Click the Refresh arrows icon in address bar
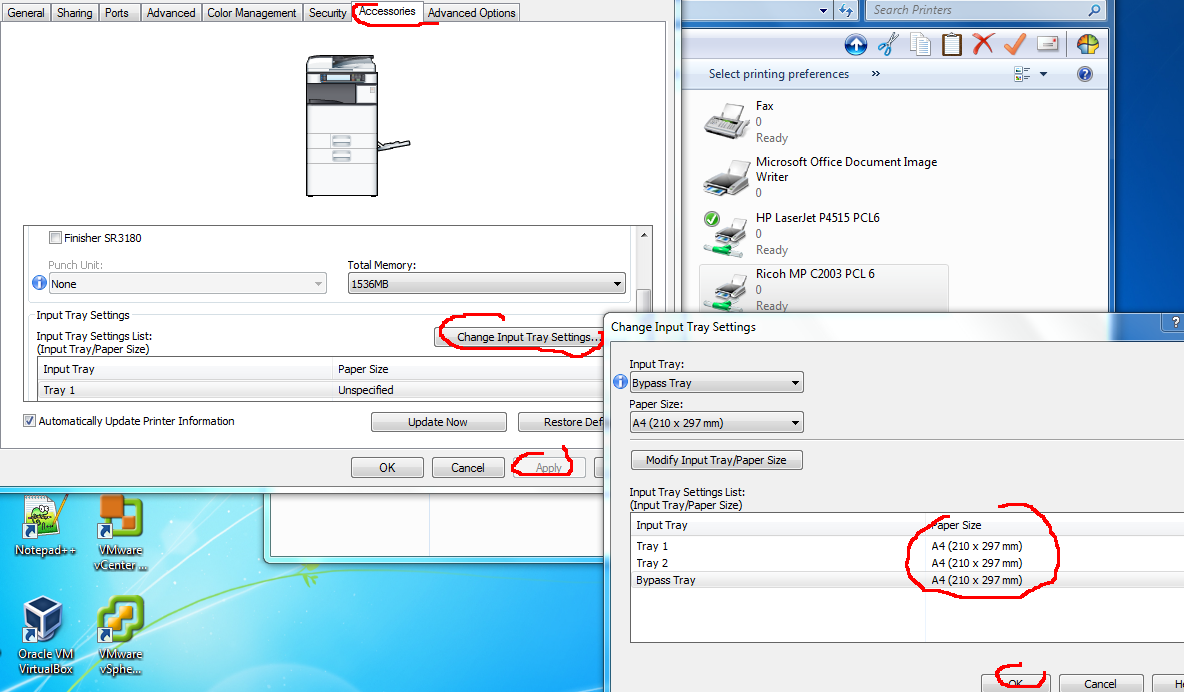 coord(846,11)
